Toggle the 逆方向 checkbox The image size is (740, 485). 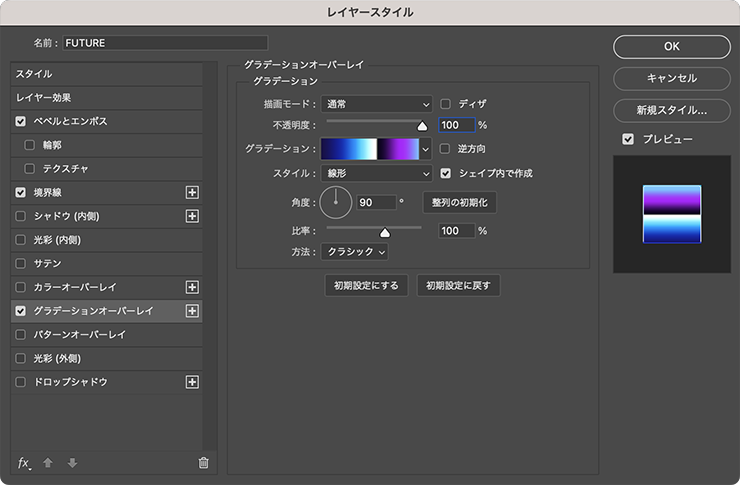[446, 149]
